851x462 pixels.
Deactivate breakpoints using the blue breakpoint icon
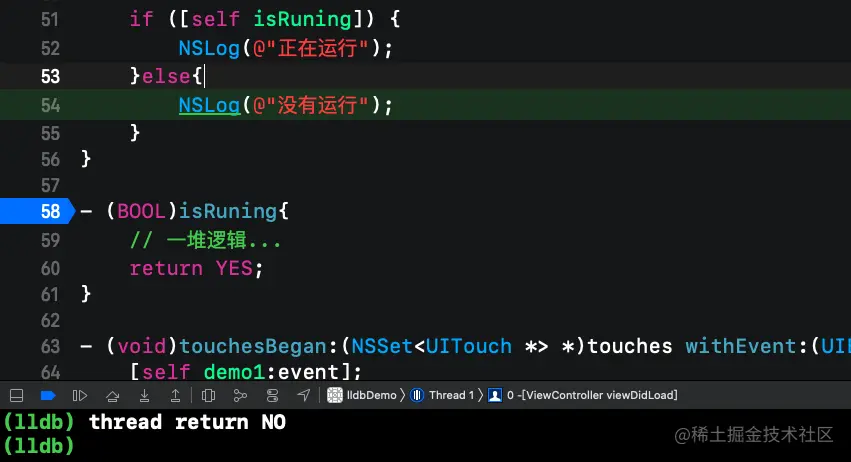(x=47, y=396)
